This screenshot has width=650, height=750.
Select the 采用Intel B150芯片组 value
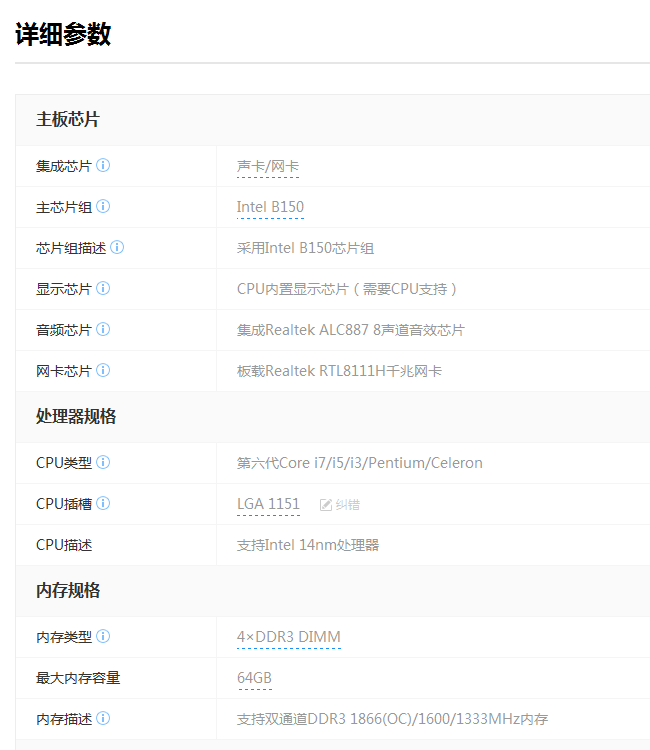click(305, 248)
